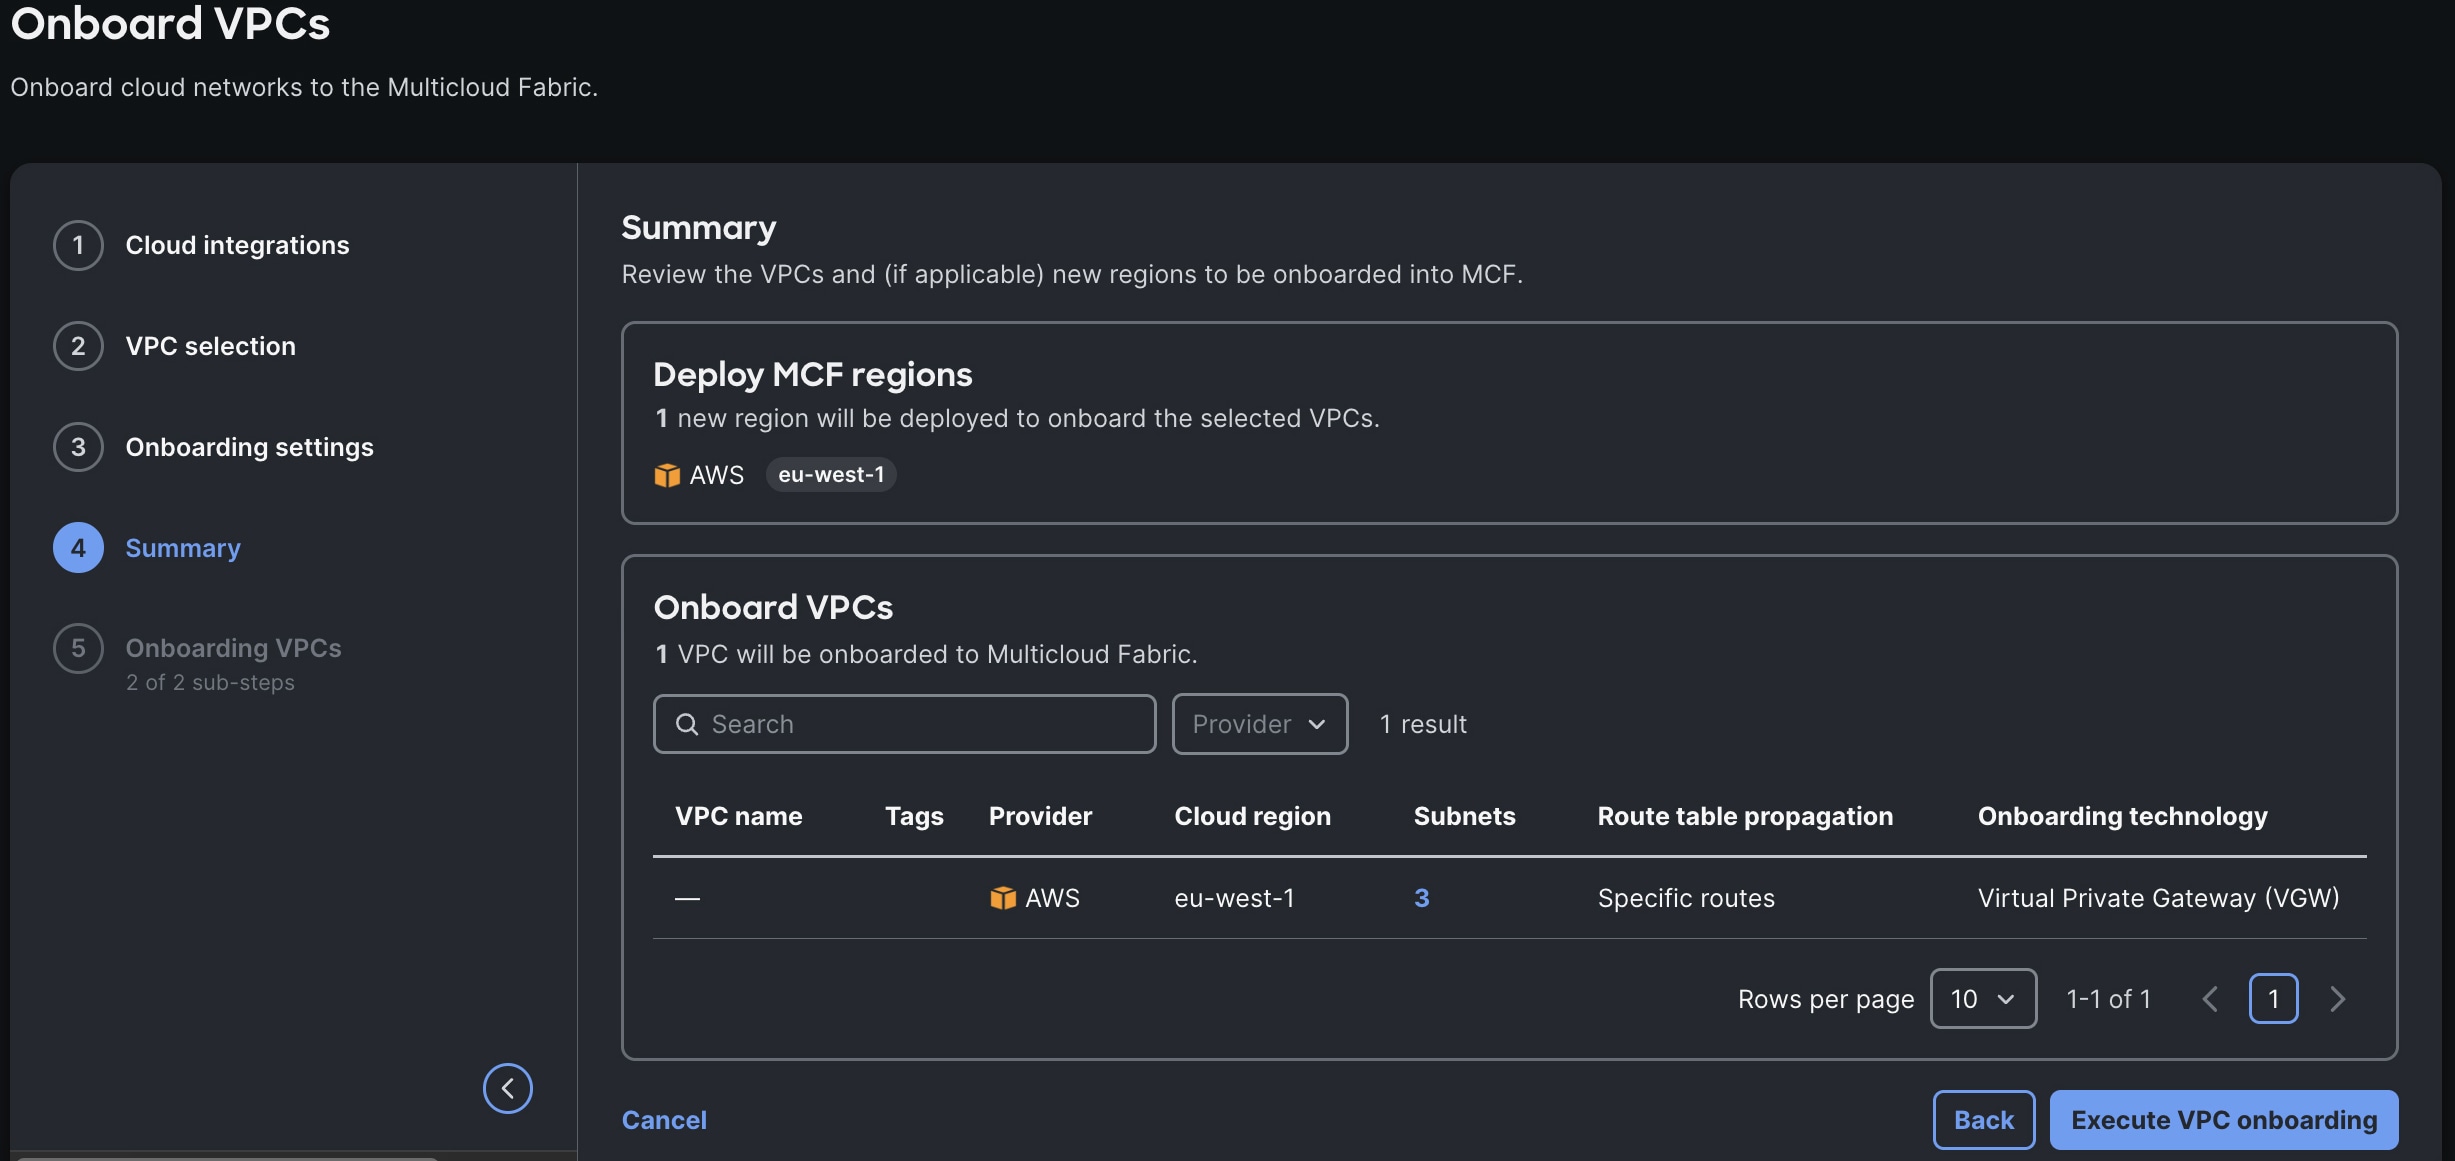
Task: Click the magnifier icon in the Search box
Action: tap(687, 724)
